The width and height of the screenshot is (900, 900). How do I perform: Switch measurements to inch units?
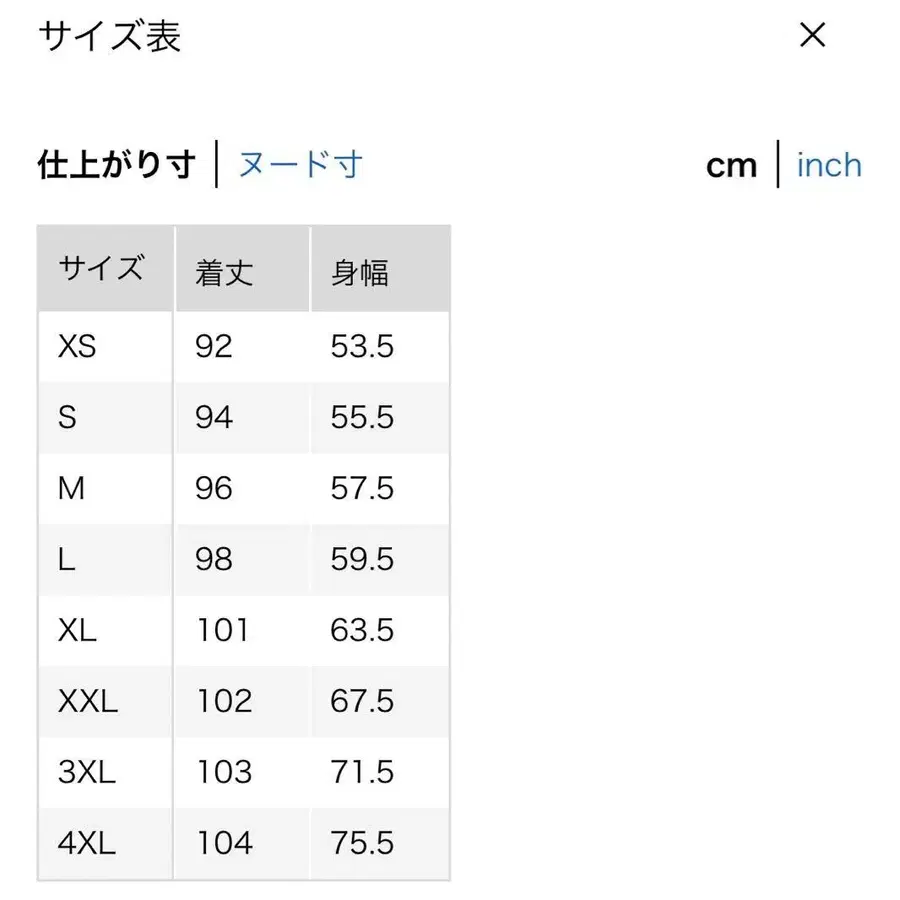point(828,164)
